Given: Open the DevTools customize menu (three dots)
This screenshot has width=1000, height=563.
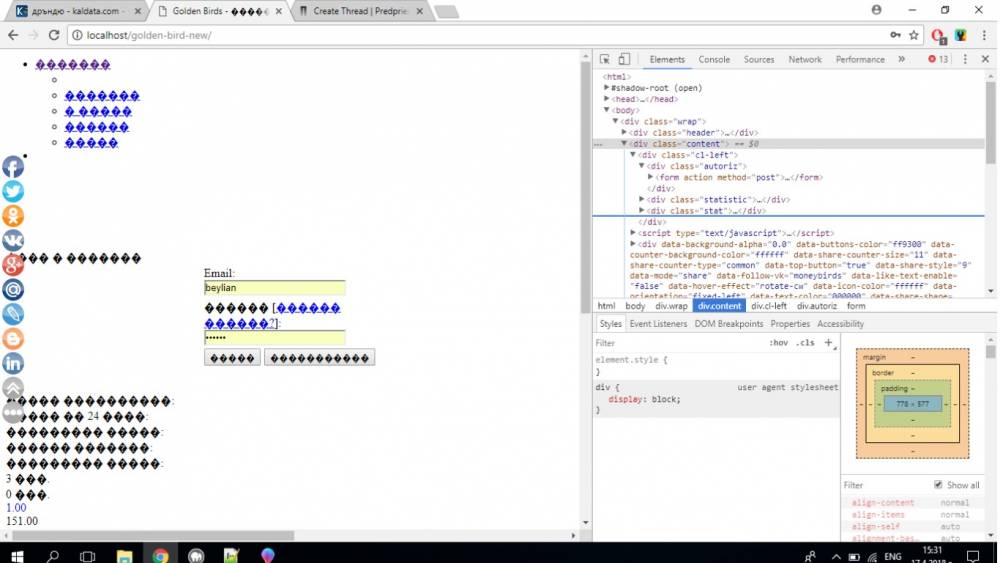Looking at the screenshot, I should click(x=965, y=59).
